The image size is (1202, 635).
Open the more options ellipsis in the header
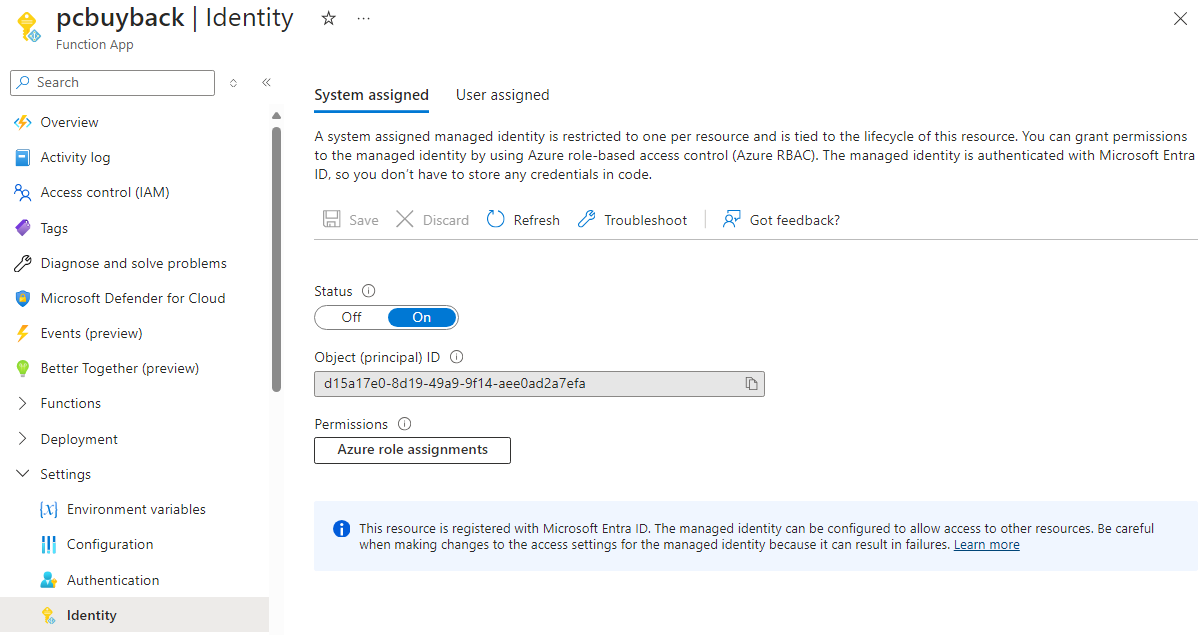click(363, 19)
